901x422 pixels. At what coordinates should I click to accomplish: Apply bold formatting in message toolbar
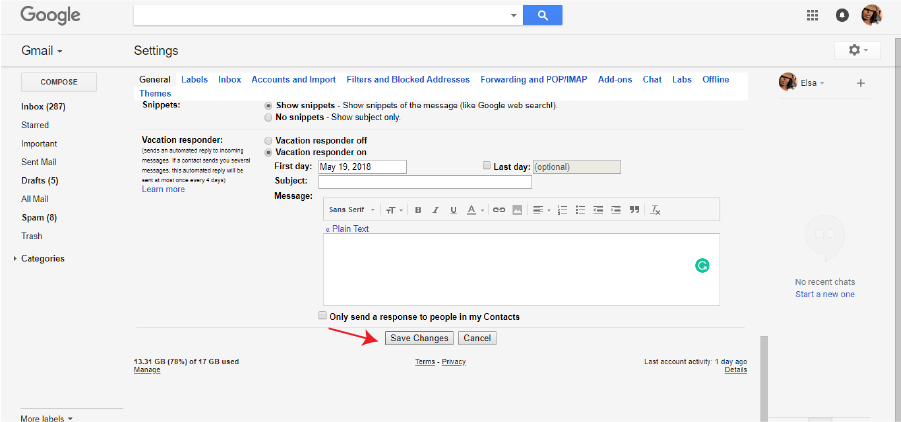click(418, 210)
